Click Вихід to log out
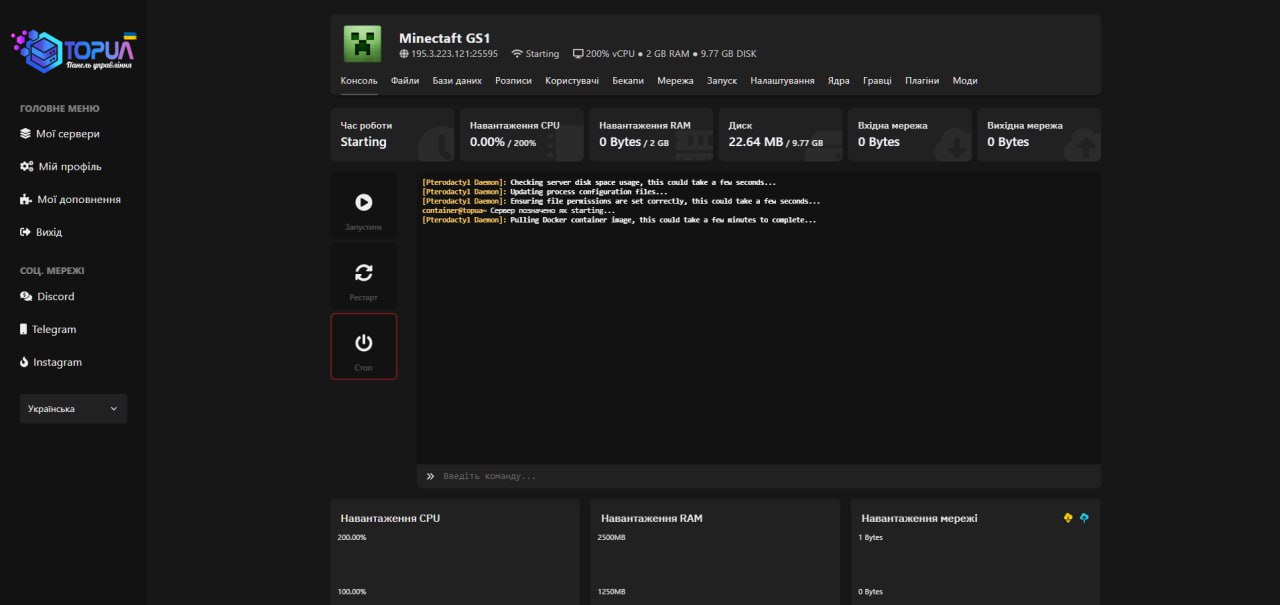 pyautogui.click(x=49, y=232)
